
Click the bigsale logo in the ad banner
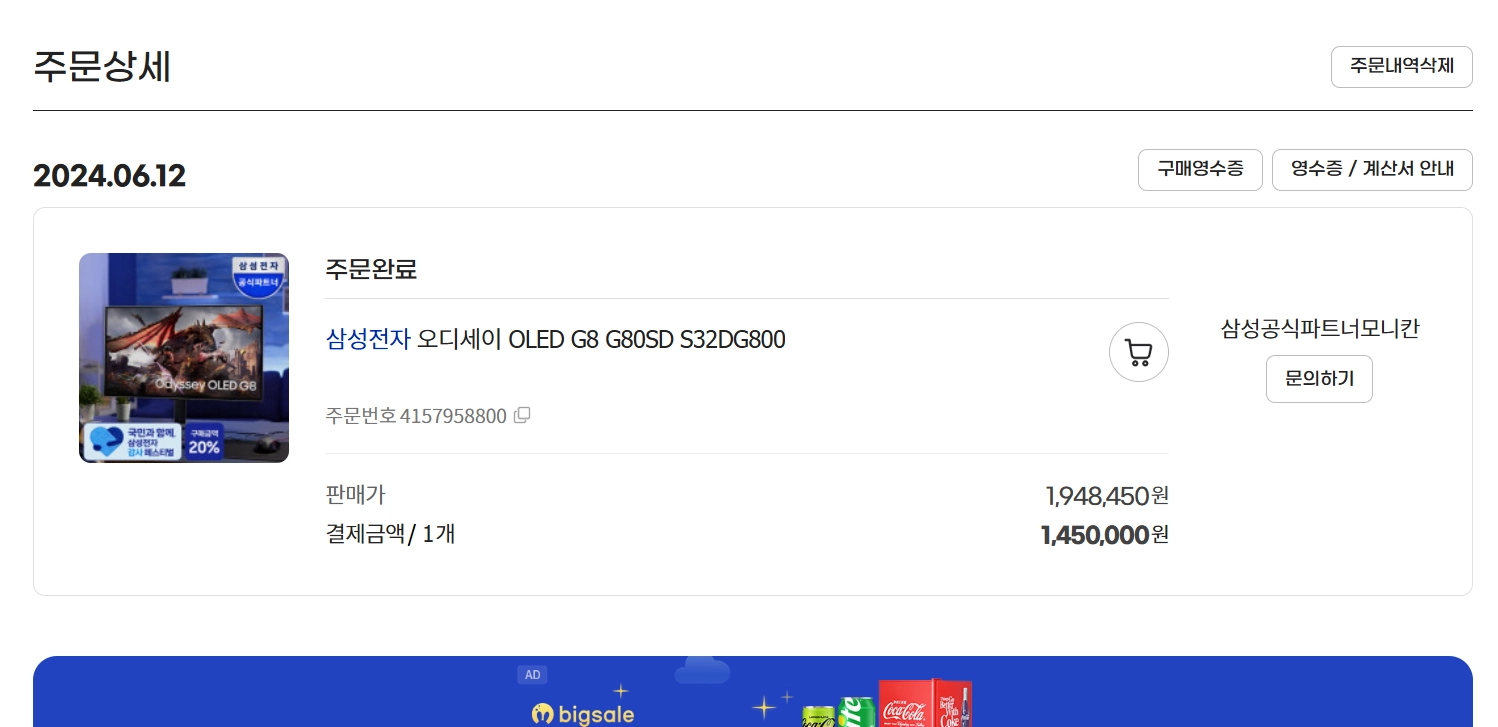click(582, 714)
